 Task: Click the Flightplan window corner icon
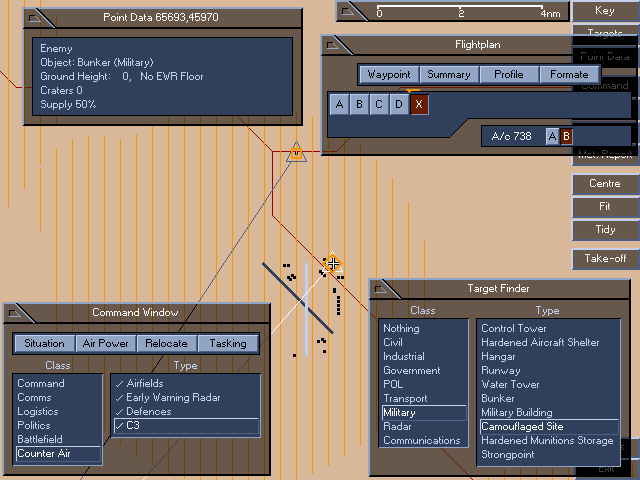pyautogui.click(x=333, y=45)
